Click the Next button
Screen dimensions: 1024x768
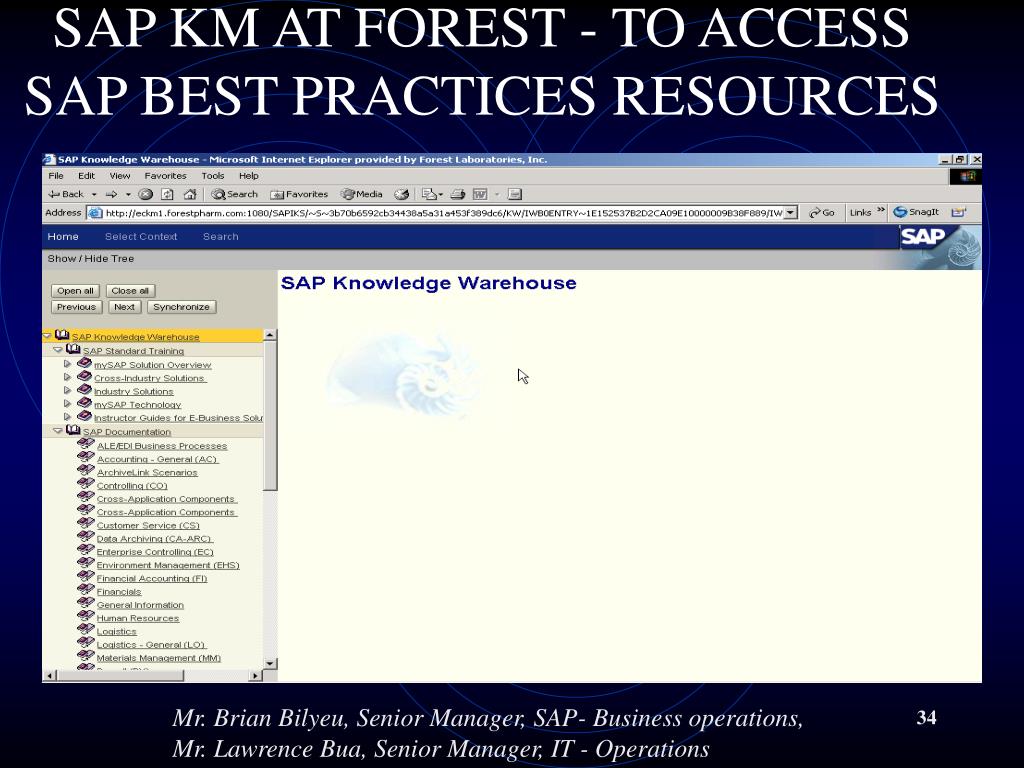pos(124,307)
